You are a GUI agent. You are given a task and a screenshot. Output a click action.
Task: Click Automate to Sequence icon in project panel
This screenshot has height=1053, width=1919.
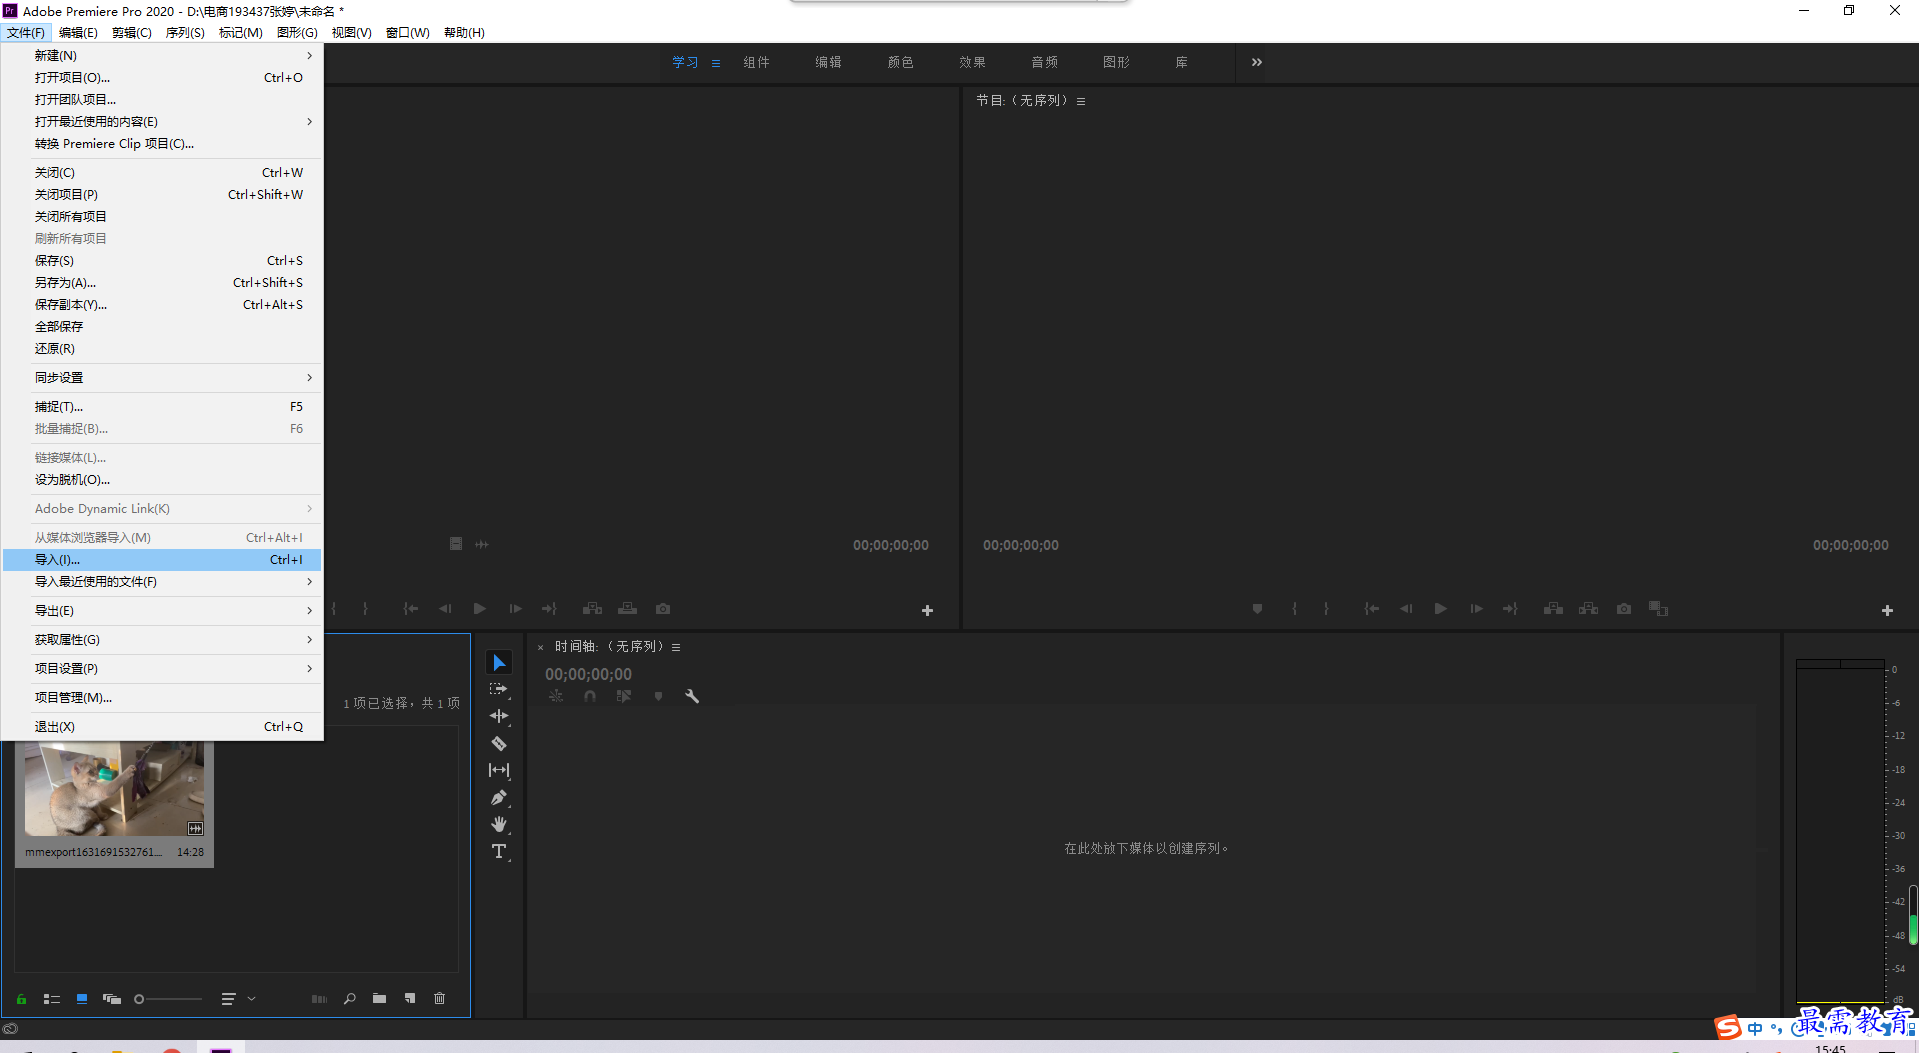319,998
